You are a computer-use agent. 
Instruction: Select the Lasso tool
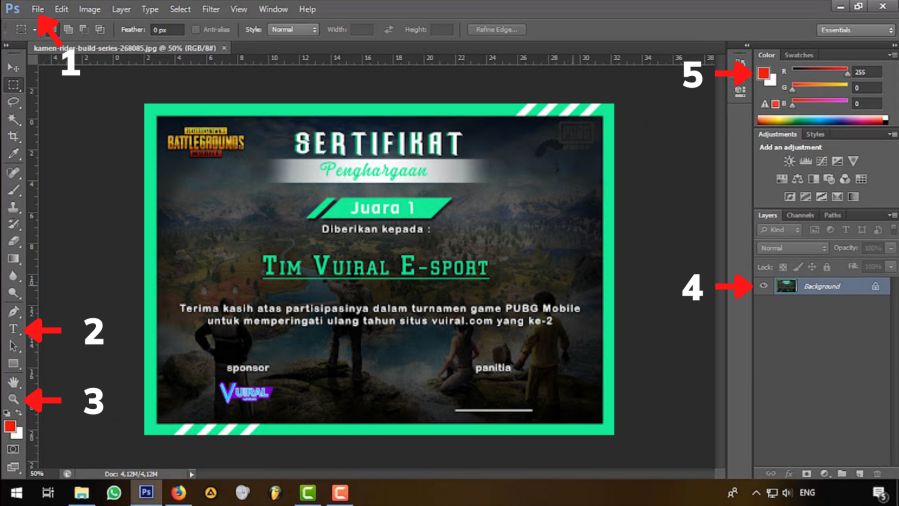[x=13, y=102]
